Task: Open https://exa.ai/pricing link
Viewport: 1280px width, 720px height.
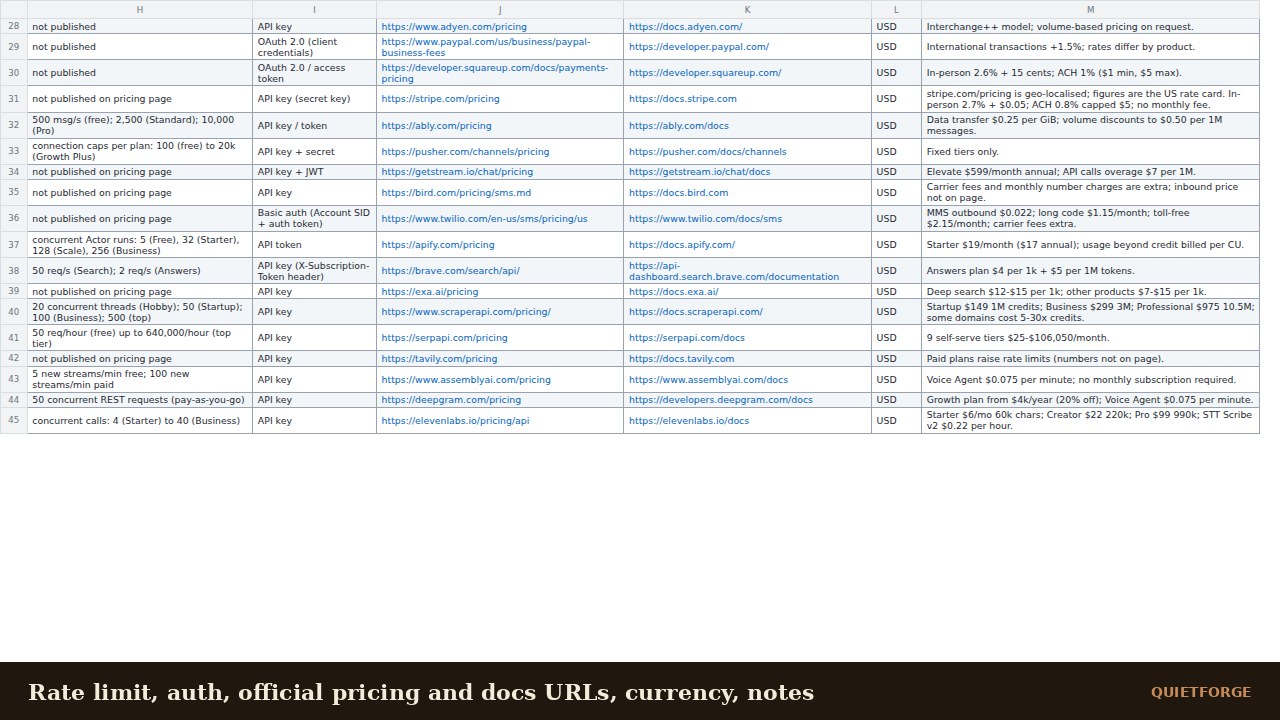Action: (430, 292)
